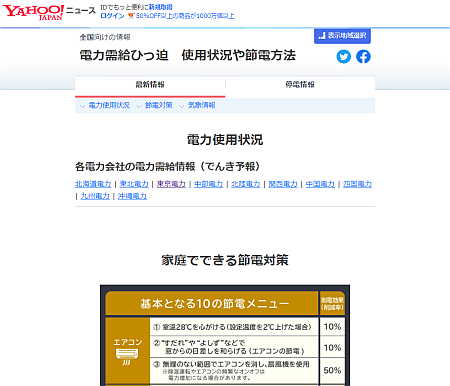Share page via Facebook icon
Image resolution: width=450 pixels, height=386 pixels.
pyautogui.click(x=363, y=56)
